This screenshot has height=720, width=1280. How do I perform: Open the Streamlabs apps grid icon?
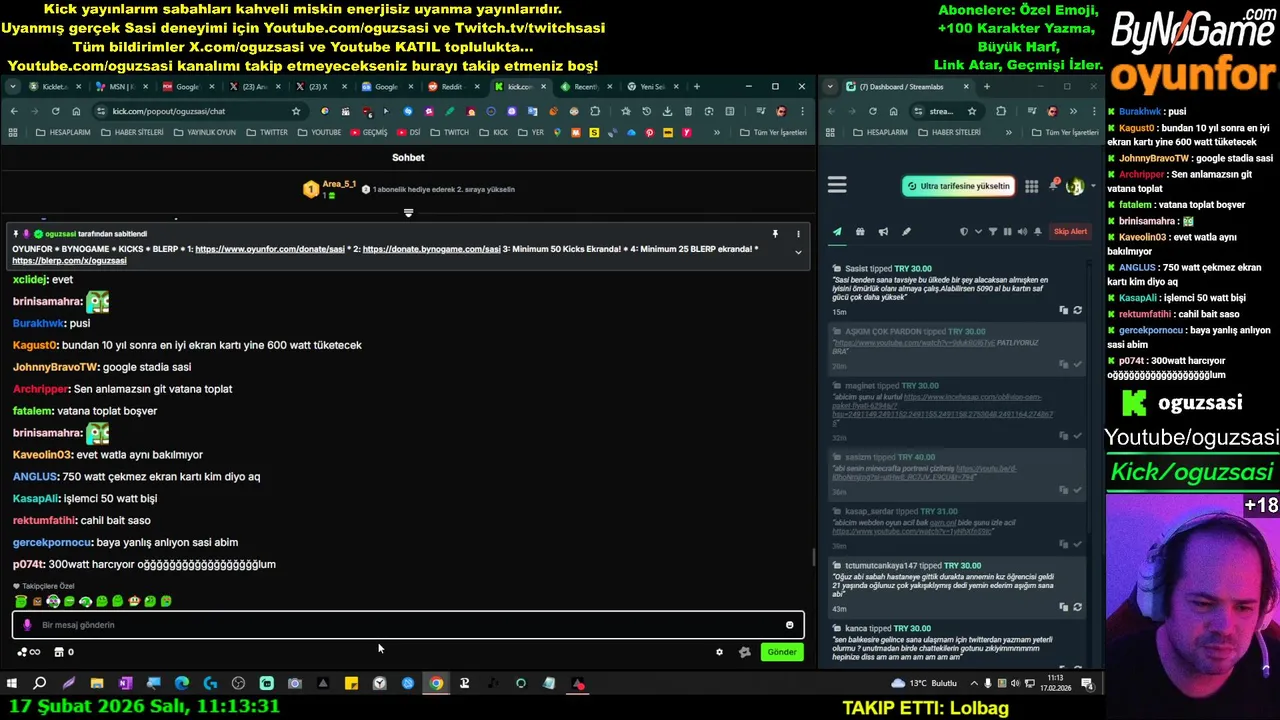[x=1031, y=186]
